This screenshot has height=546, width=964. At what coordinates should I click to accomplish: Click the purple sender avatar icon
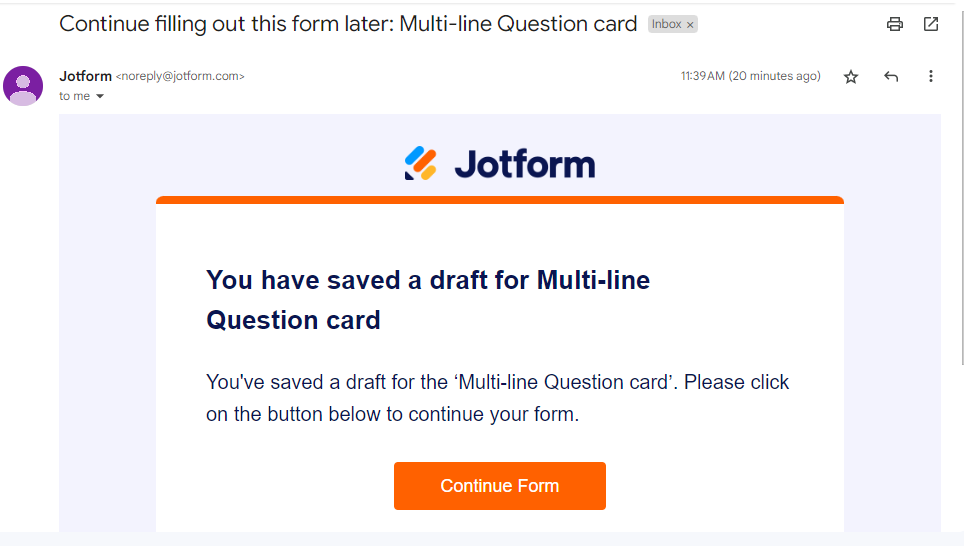(23, 86)
